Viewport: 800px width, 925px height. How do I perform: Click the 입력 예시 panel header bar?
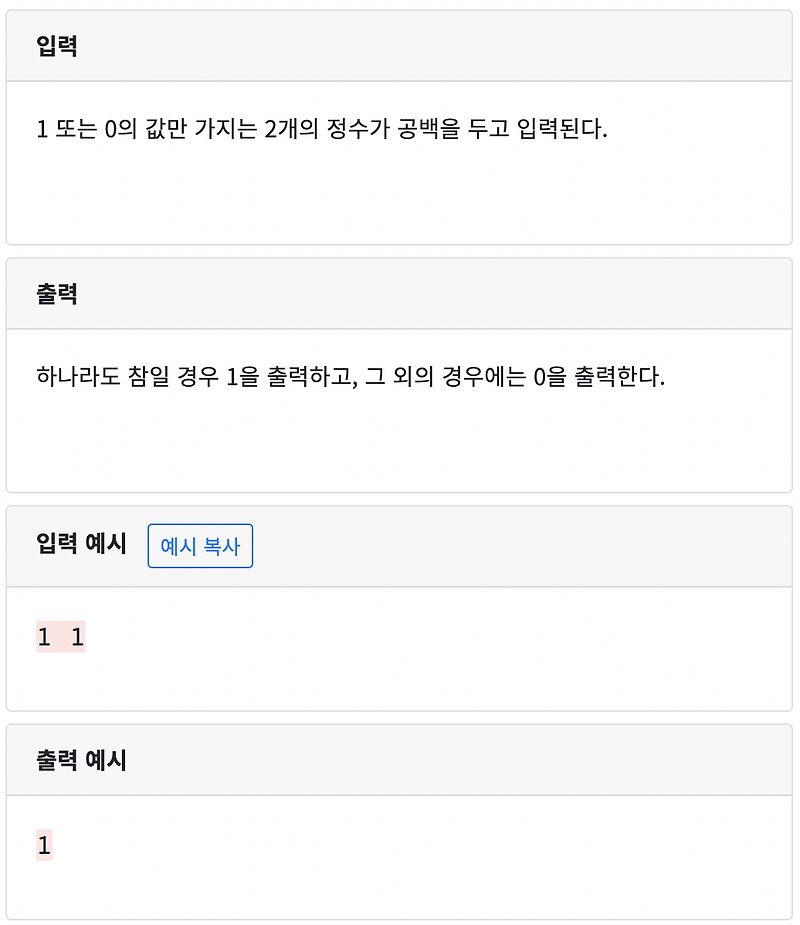[x=450, y=546]
